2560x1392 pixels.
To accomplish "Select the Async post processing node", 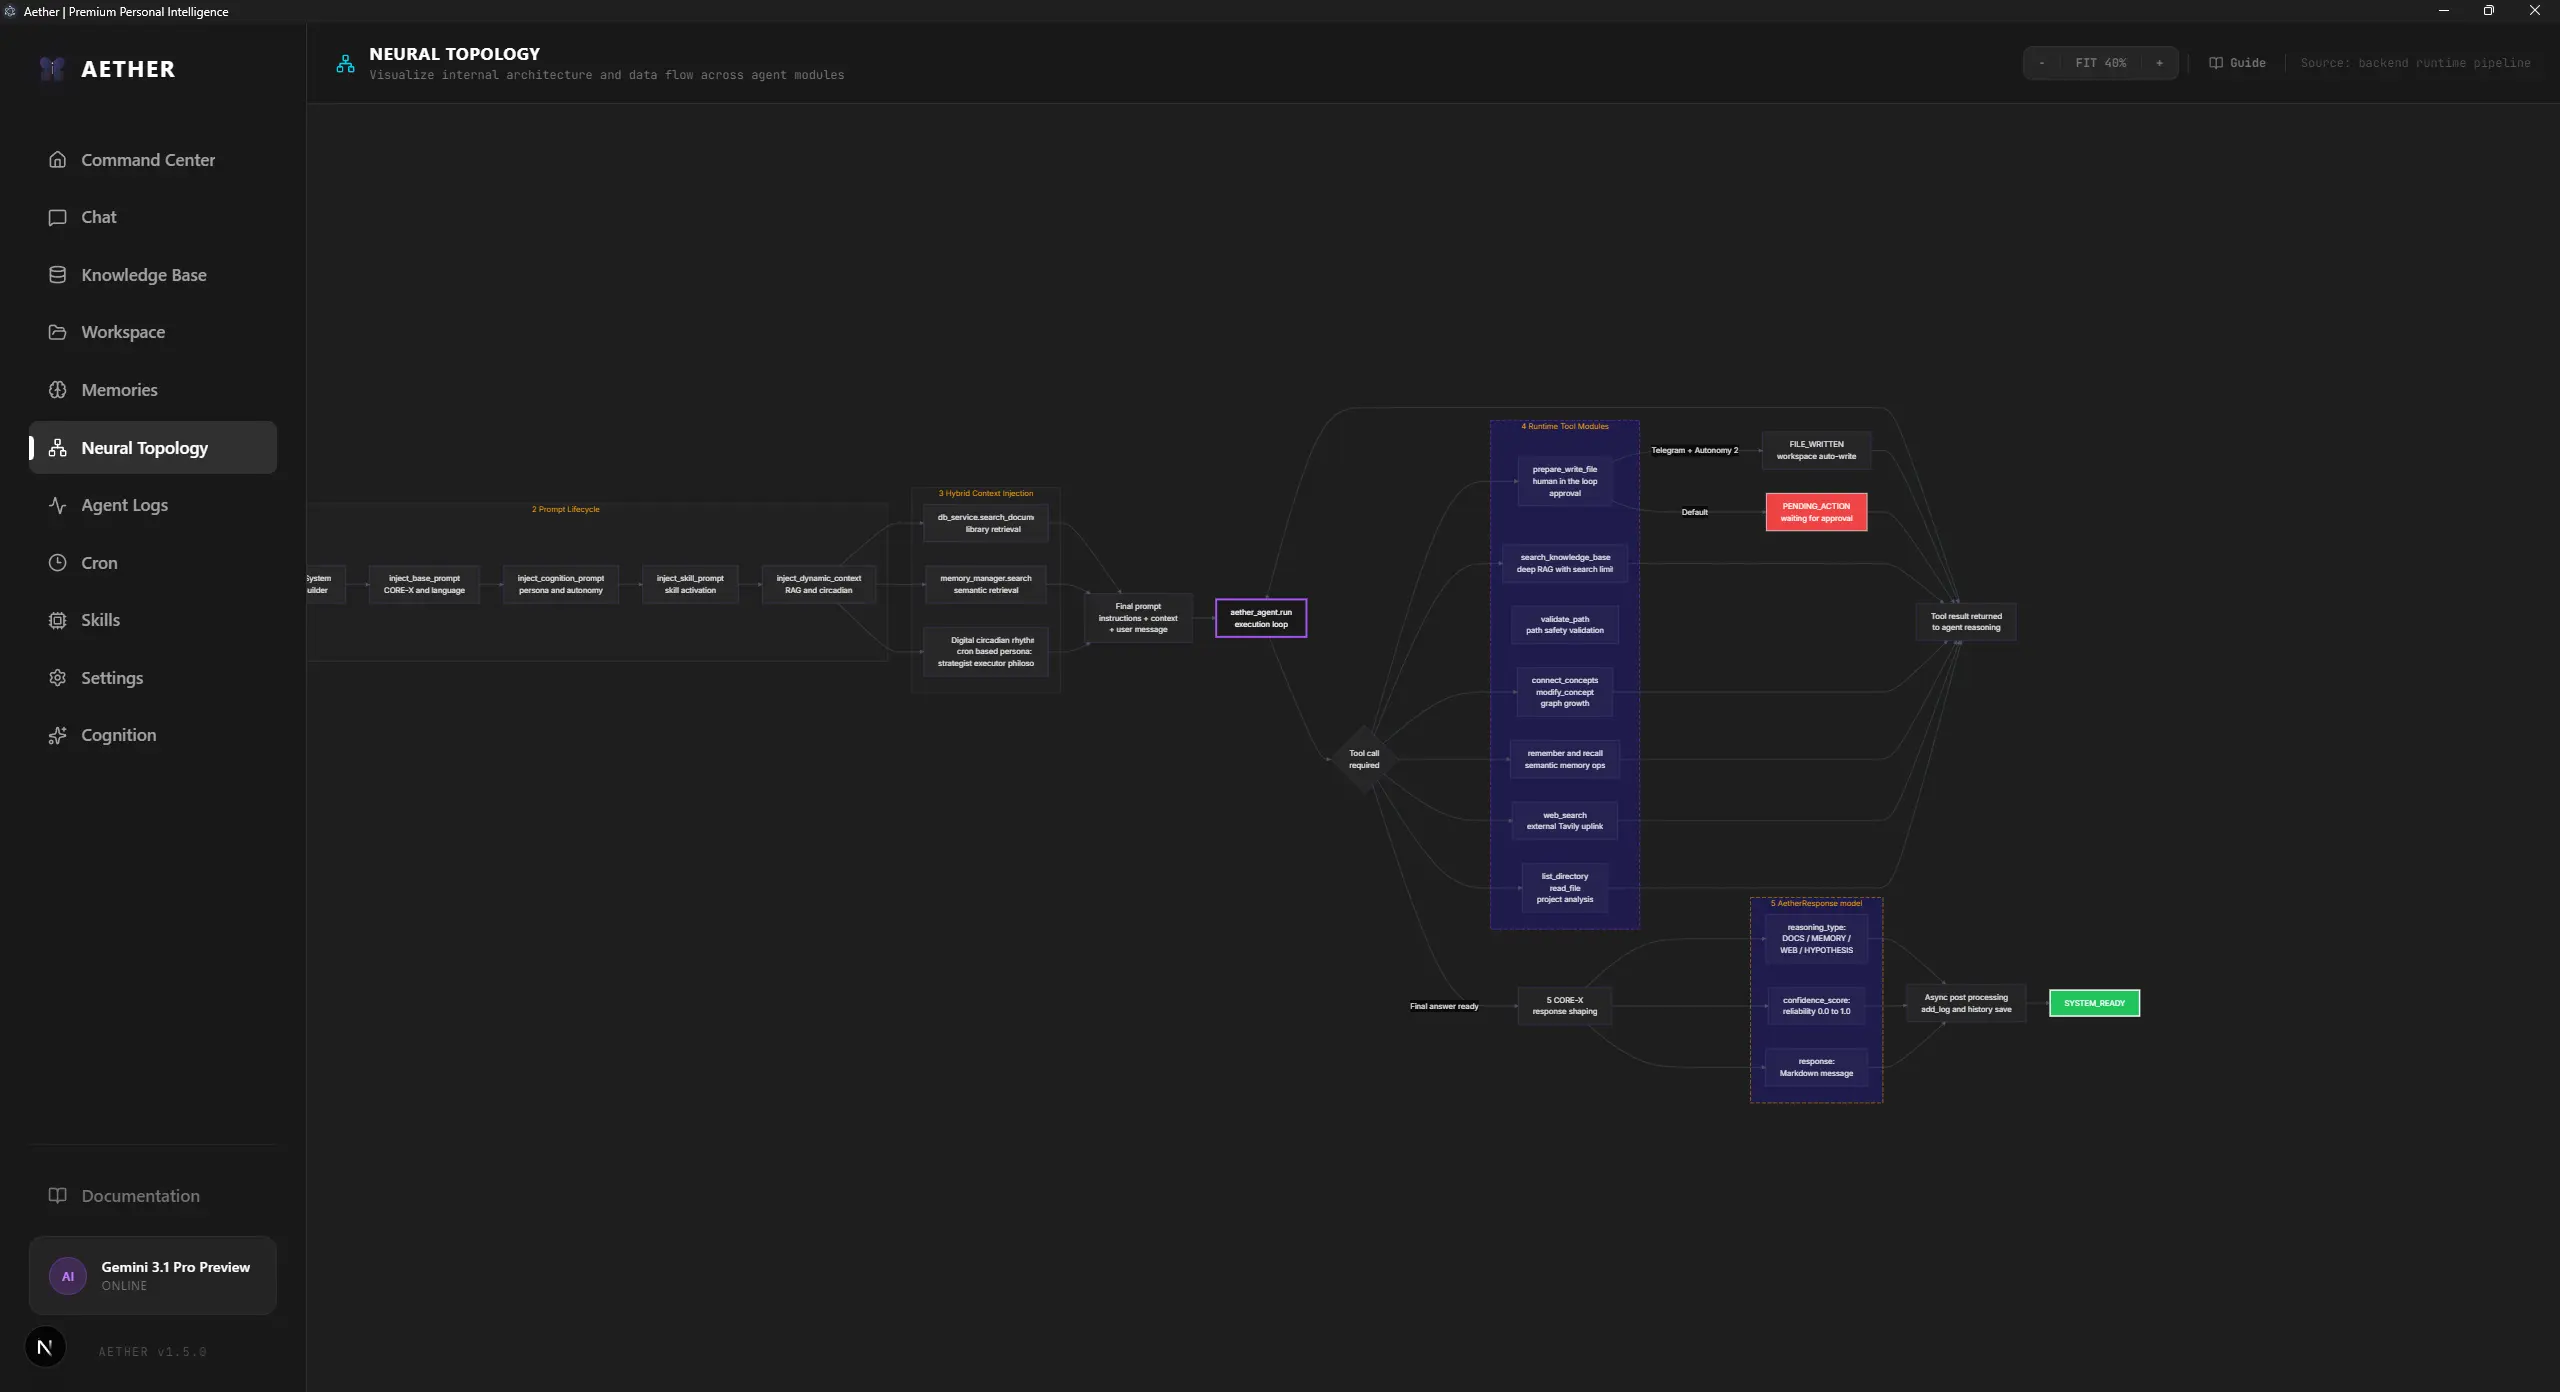I will [1966, 1003].
